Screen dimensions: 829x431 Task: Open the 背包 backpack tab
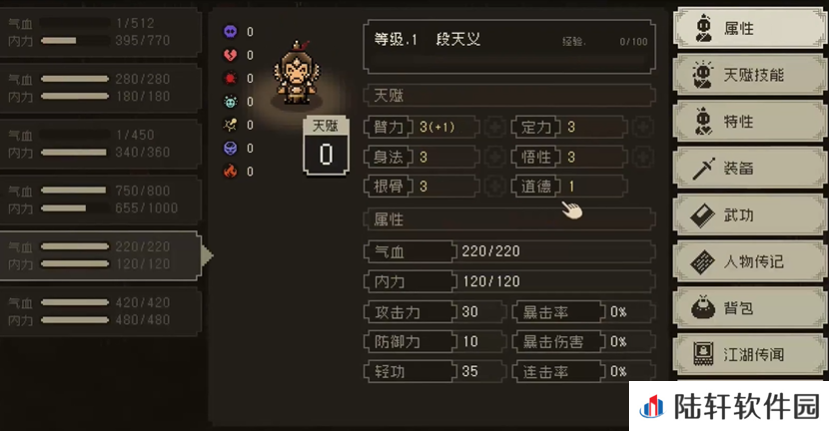750,308
